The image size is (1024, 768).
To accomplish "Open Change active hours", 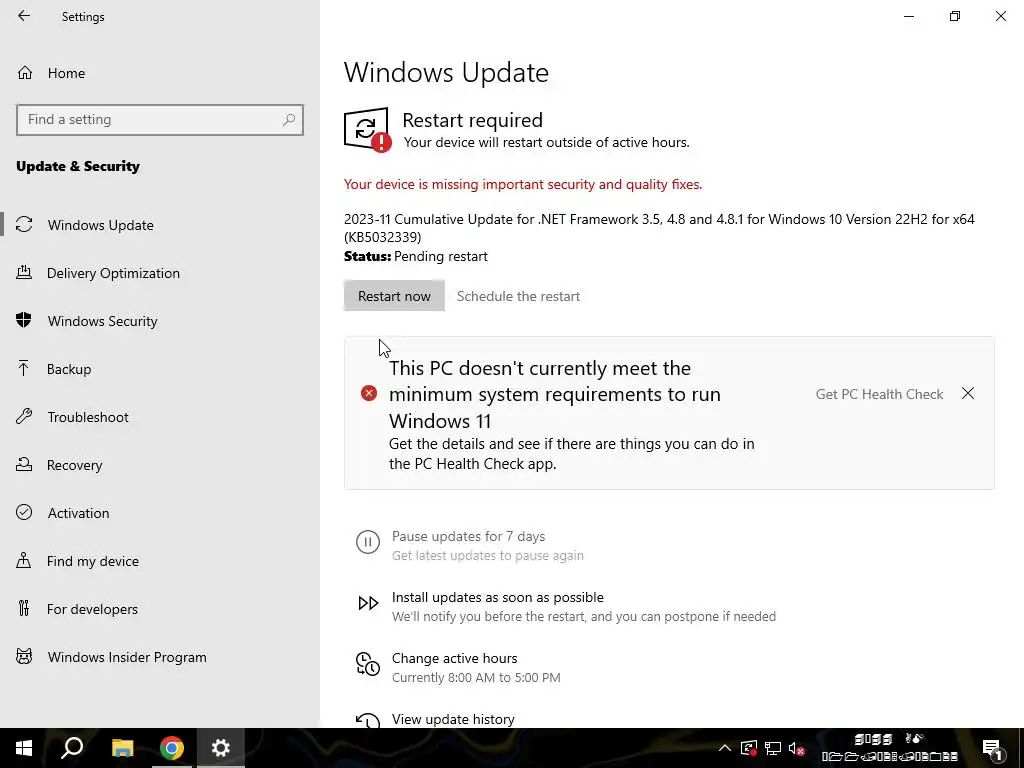I will click(455, 658).
